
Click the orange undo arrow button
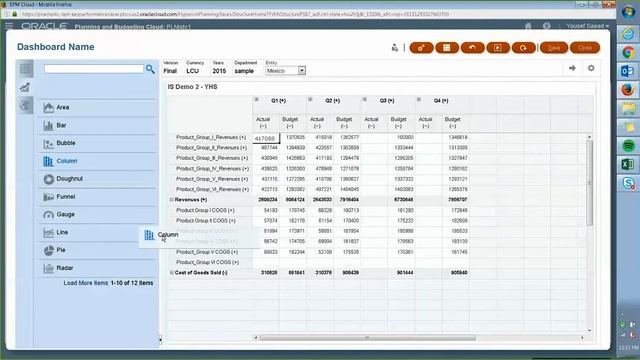(472, 48)
